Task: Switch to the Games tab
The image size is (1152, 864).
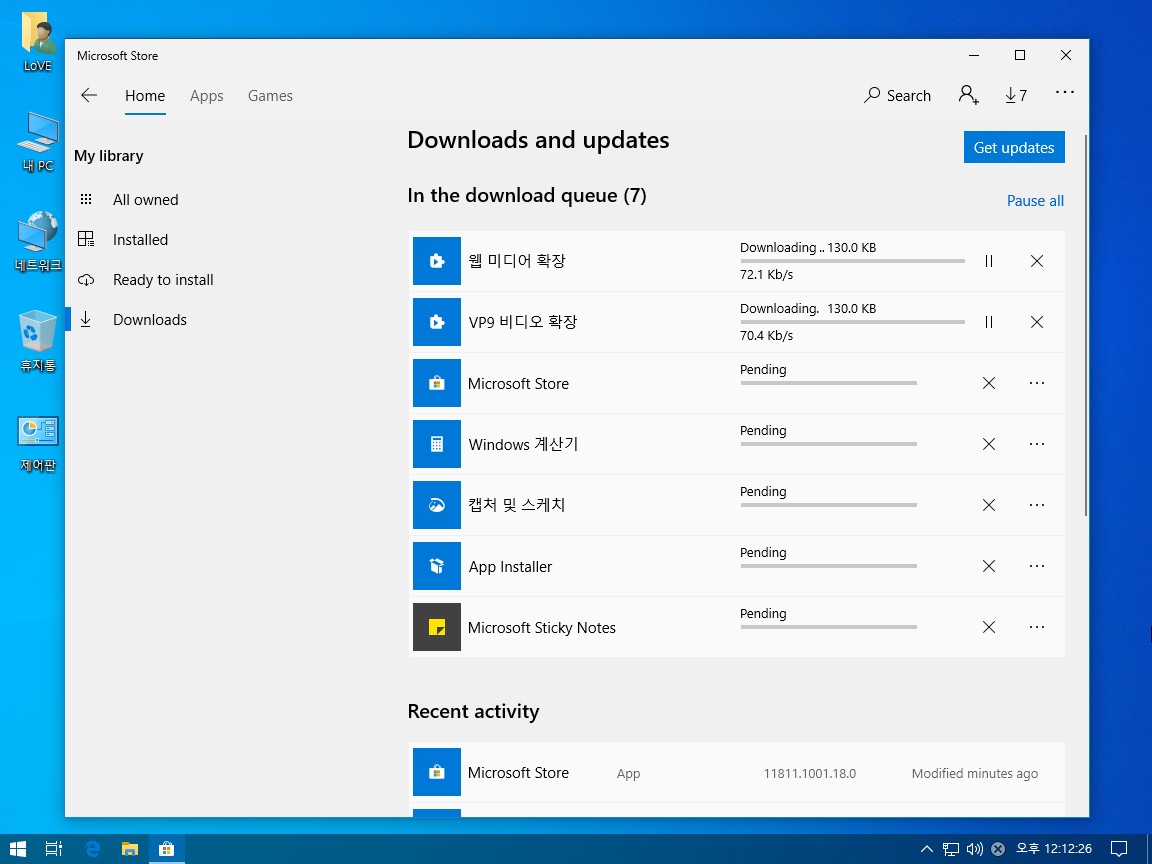Action: point(270,96)
